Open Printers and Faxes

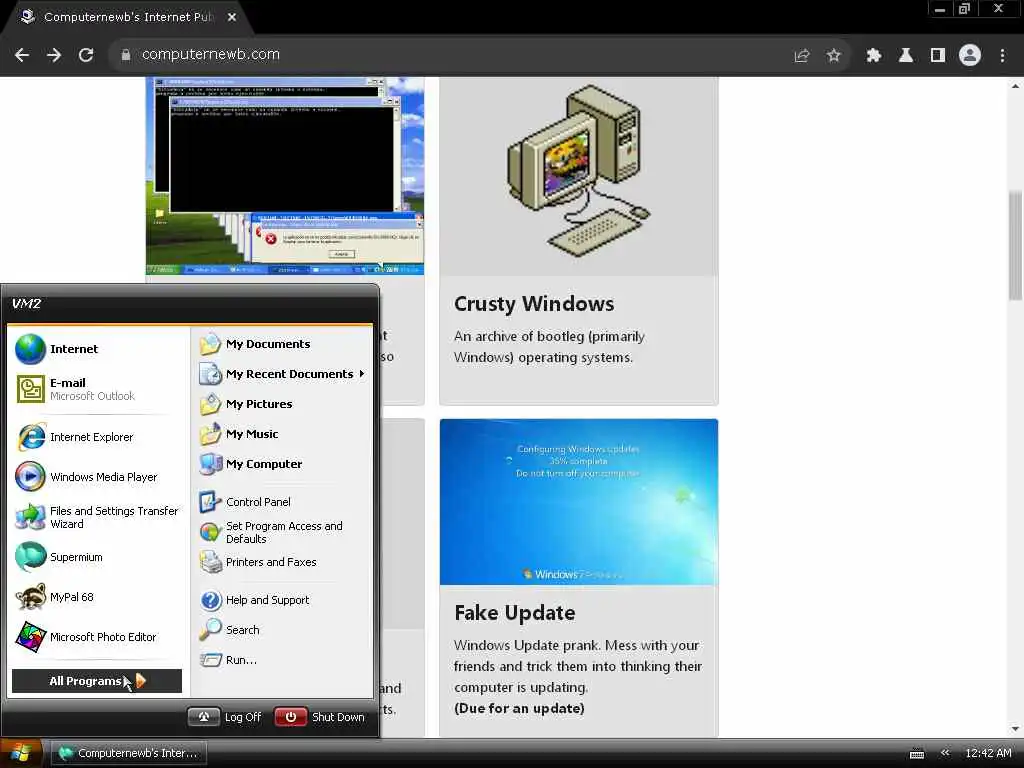(x=258, y=562)
